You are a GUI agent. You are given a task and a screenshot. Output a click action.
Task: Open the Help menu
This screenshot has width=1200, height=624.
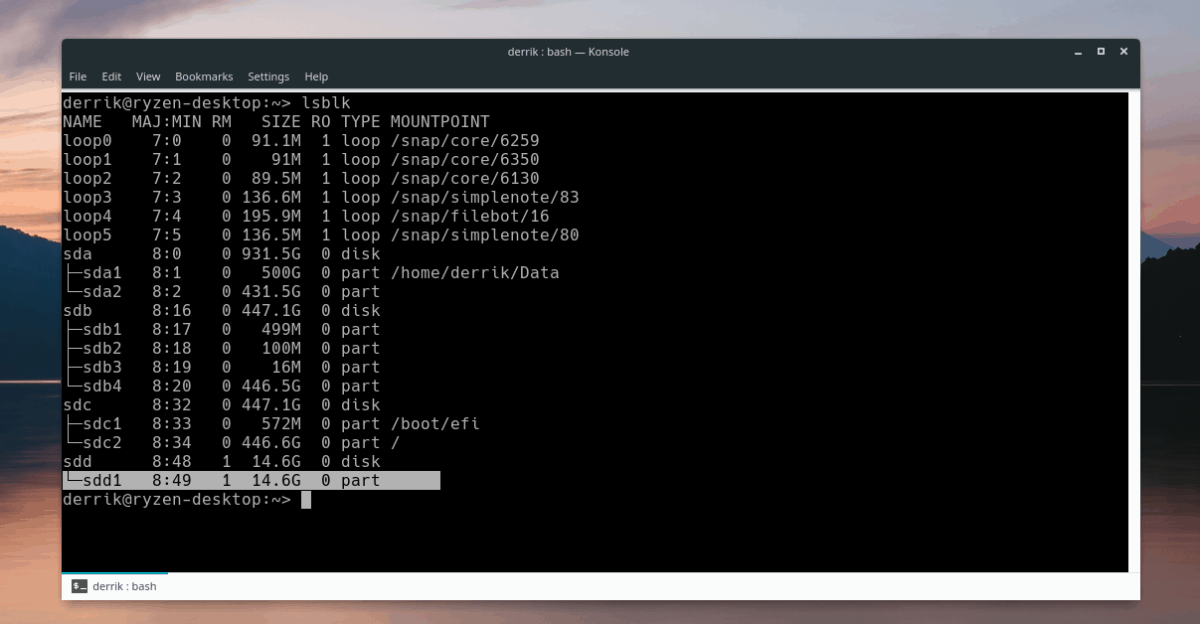tap(316, 76)
